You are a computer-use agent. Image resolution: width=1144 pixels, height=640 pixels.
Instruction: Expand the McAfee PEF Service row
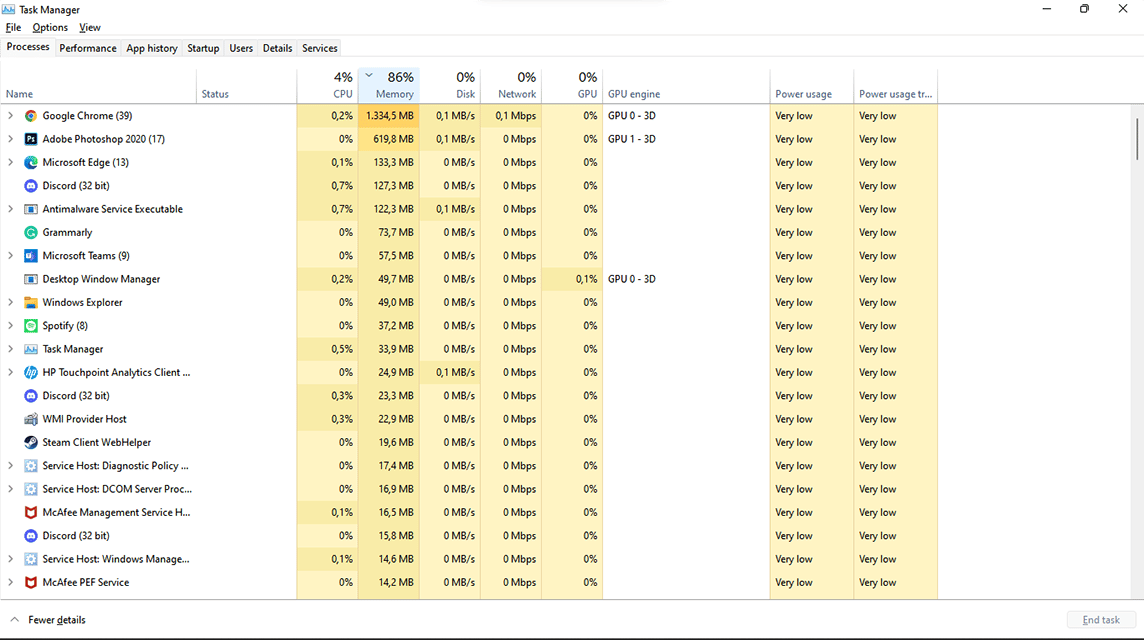pos(10,583)
